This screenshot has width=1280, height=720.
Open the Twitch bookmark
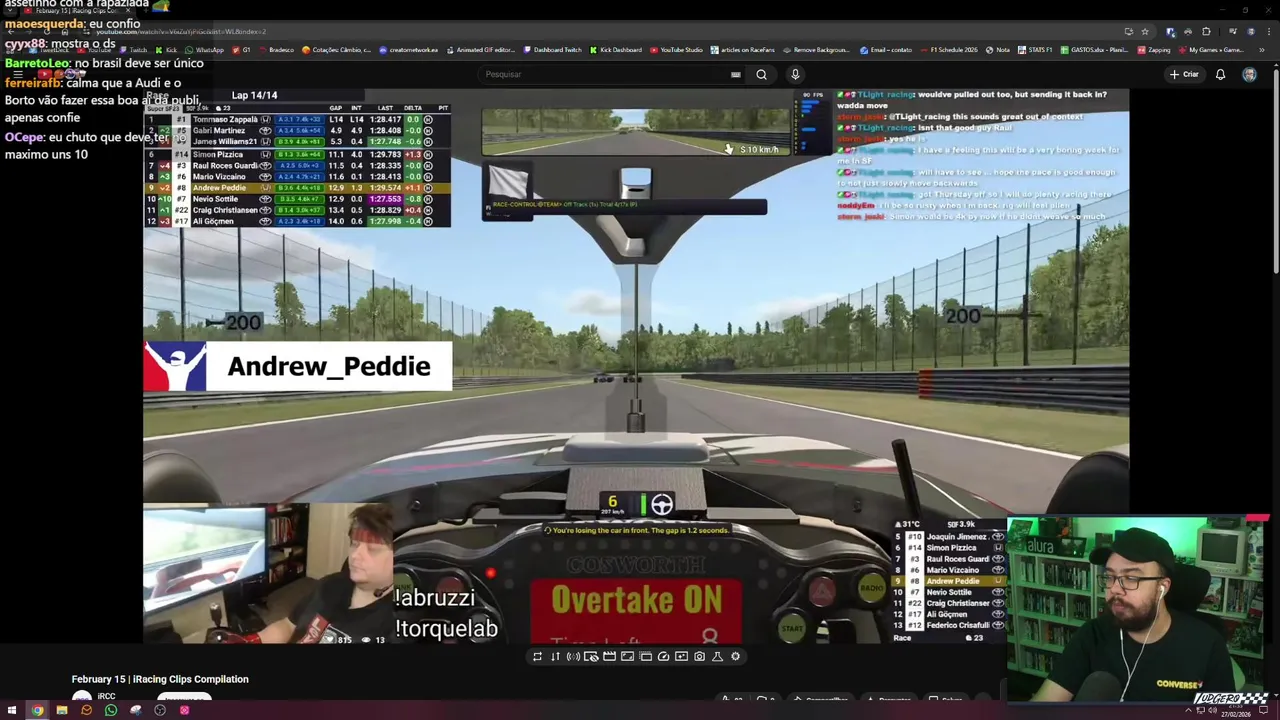[x=132, y=50]
